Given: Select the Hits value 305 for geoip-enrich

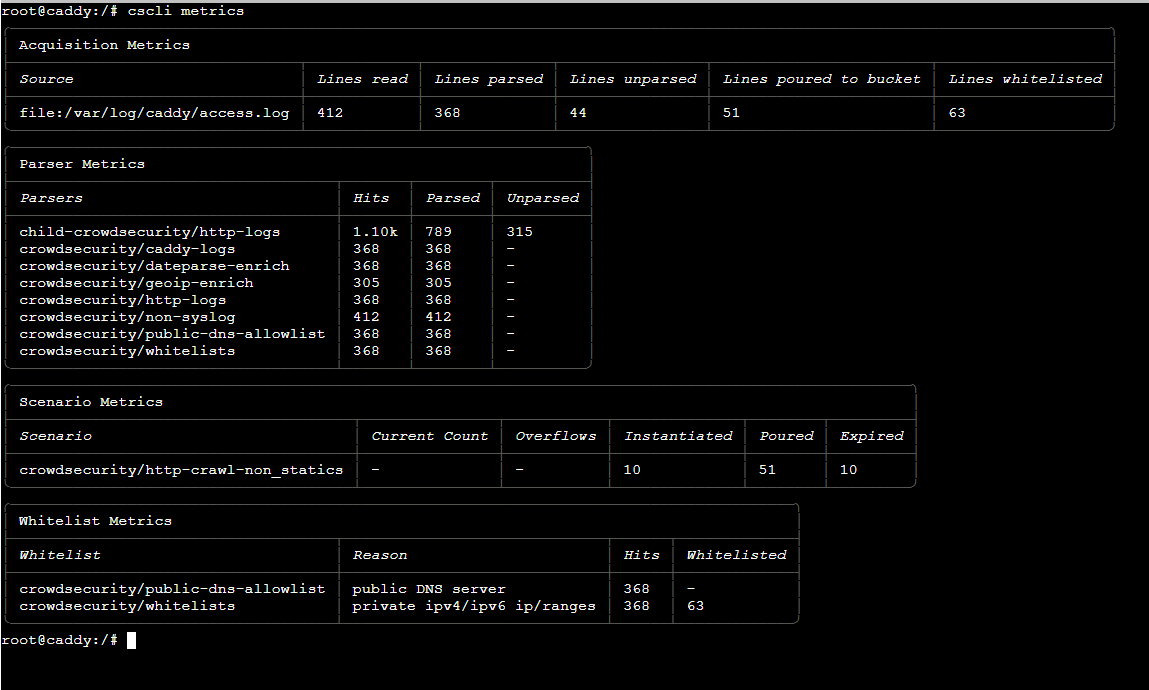Looking at the screenshot, I should point(366,283).
